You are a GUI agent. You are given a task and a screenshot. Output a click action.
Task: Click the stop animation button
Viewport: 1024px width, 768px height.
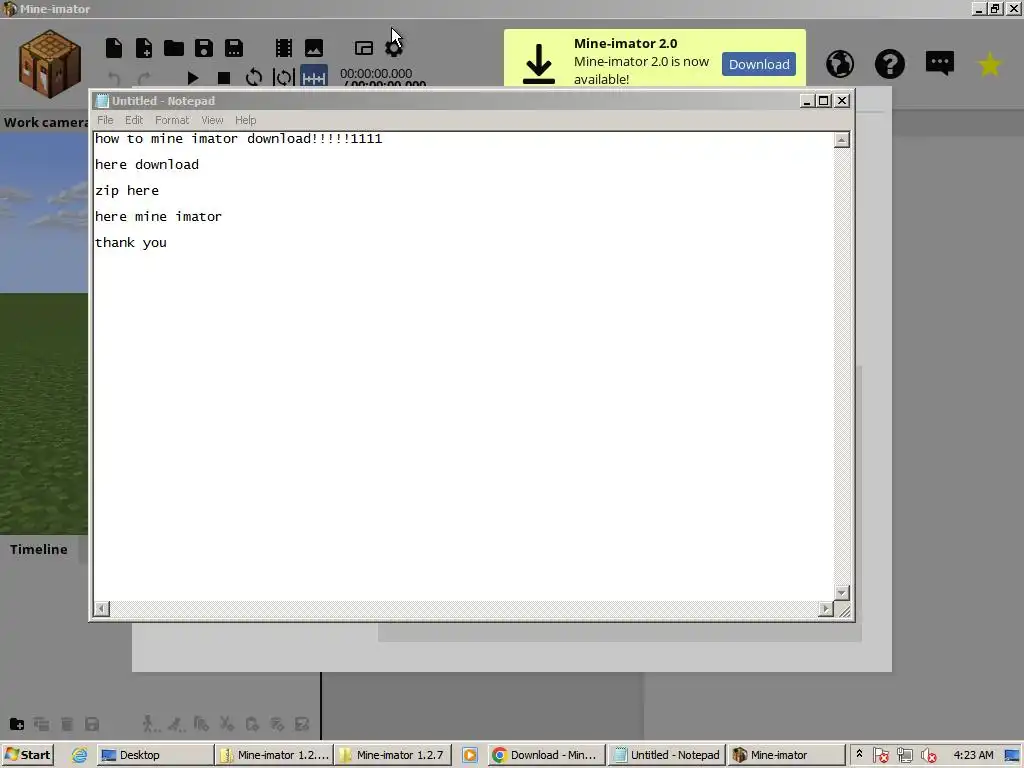(223, 78)
